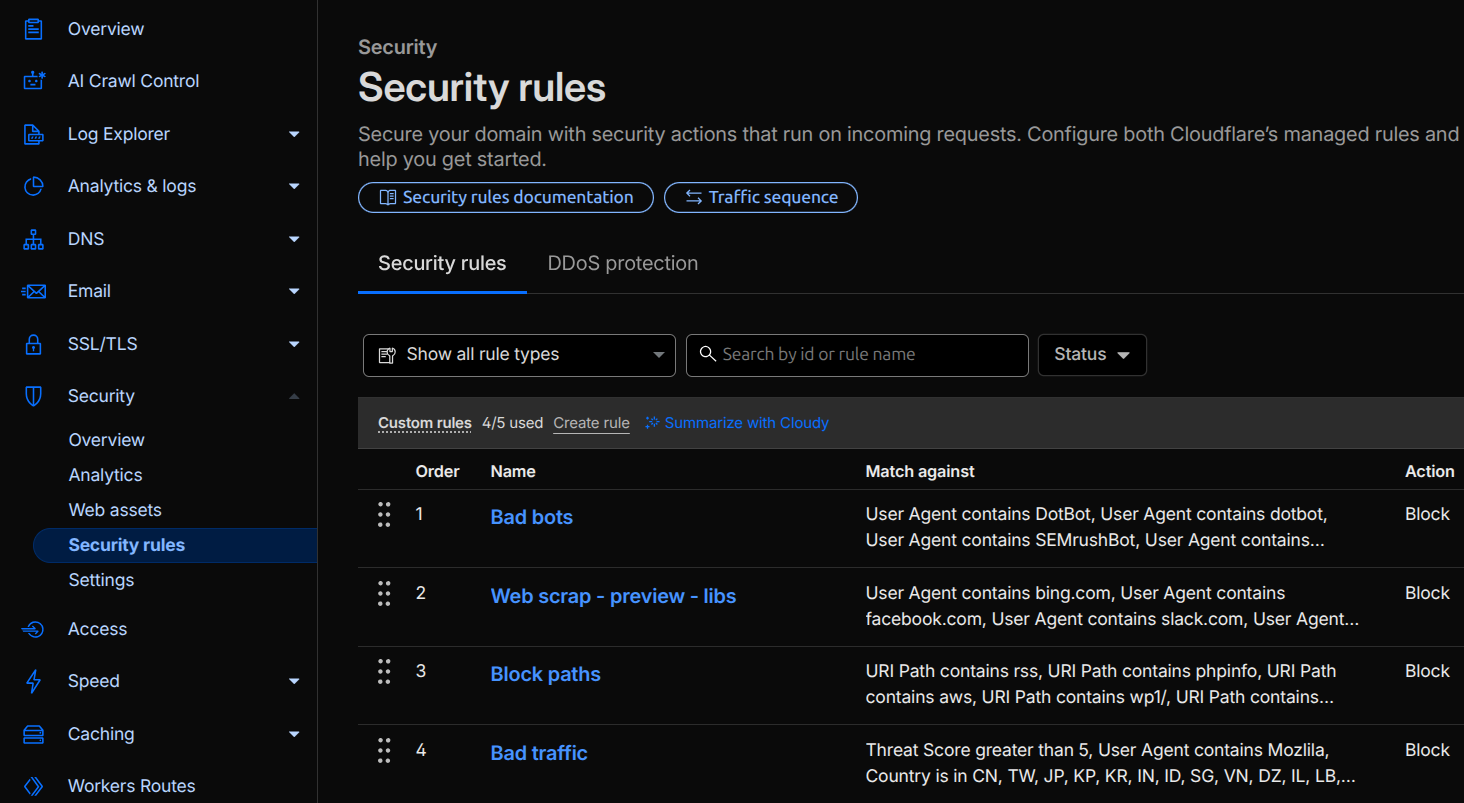Collapse the Security section arrow
The width and height of the screenshot is (1464, 803).
294,396
